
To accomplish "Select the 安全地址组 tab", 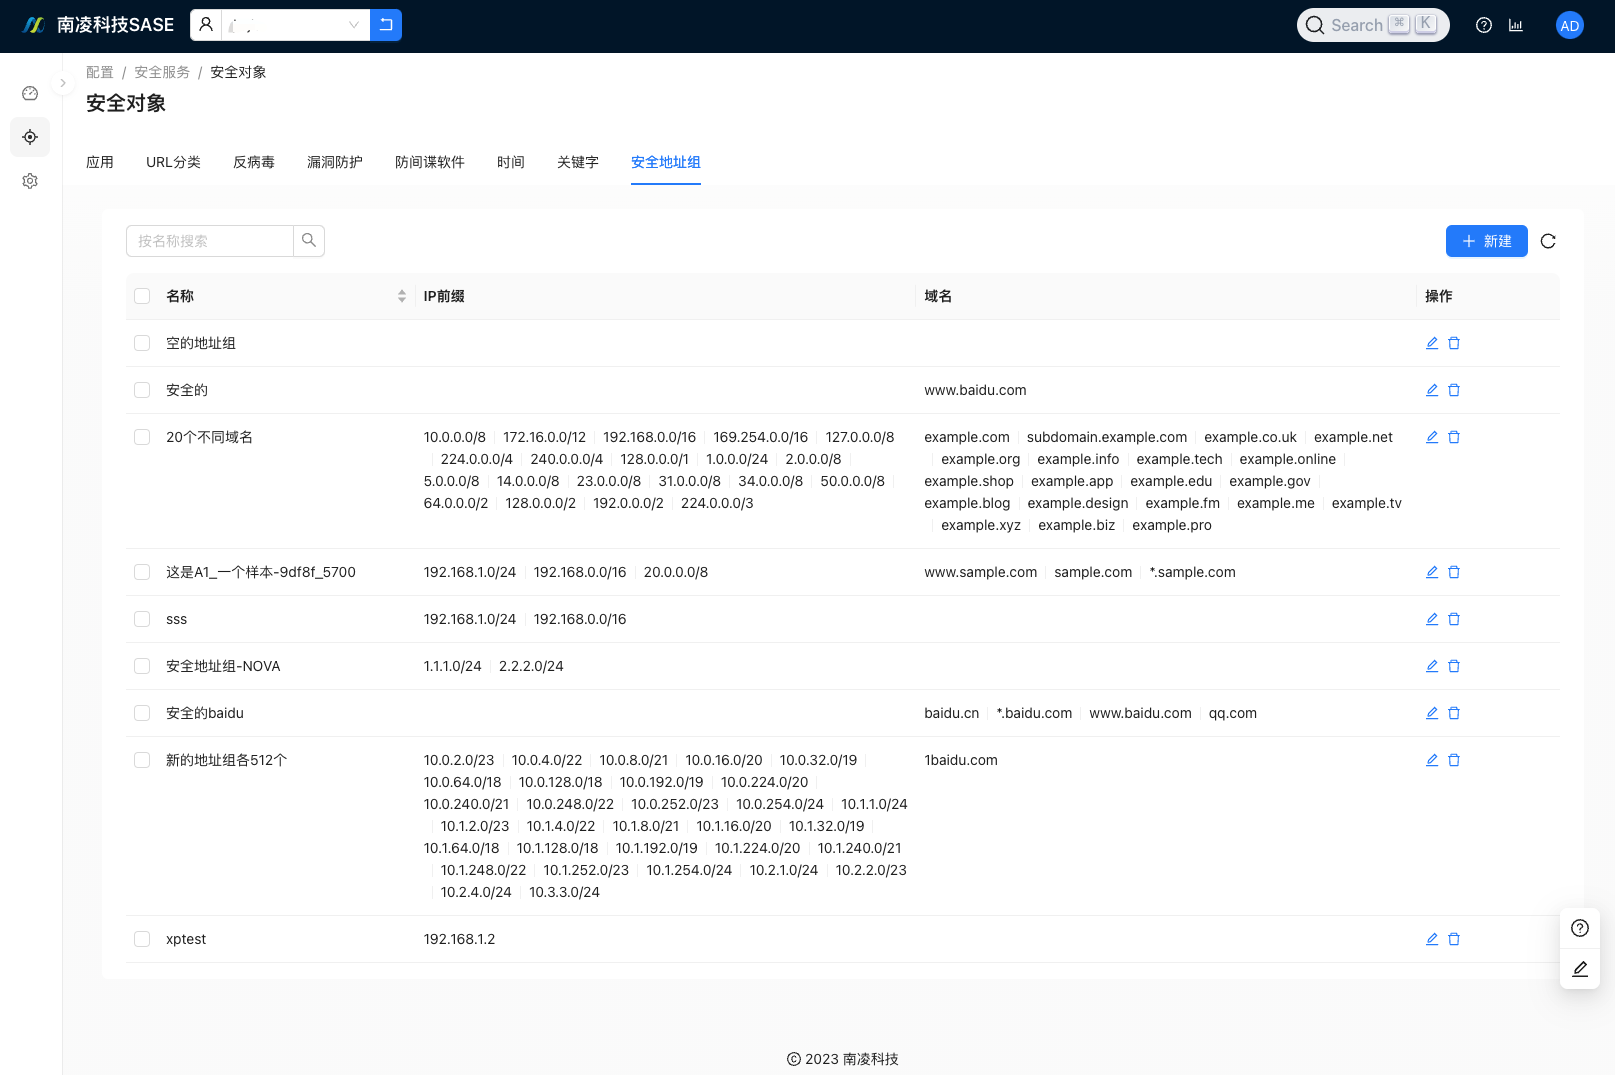I will (x=666, y=162).
